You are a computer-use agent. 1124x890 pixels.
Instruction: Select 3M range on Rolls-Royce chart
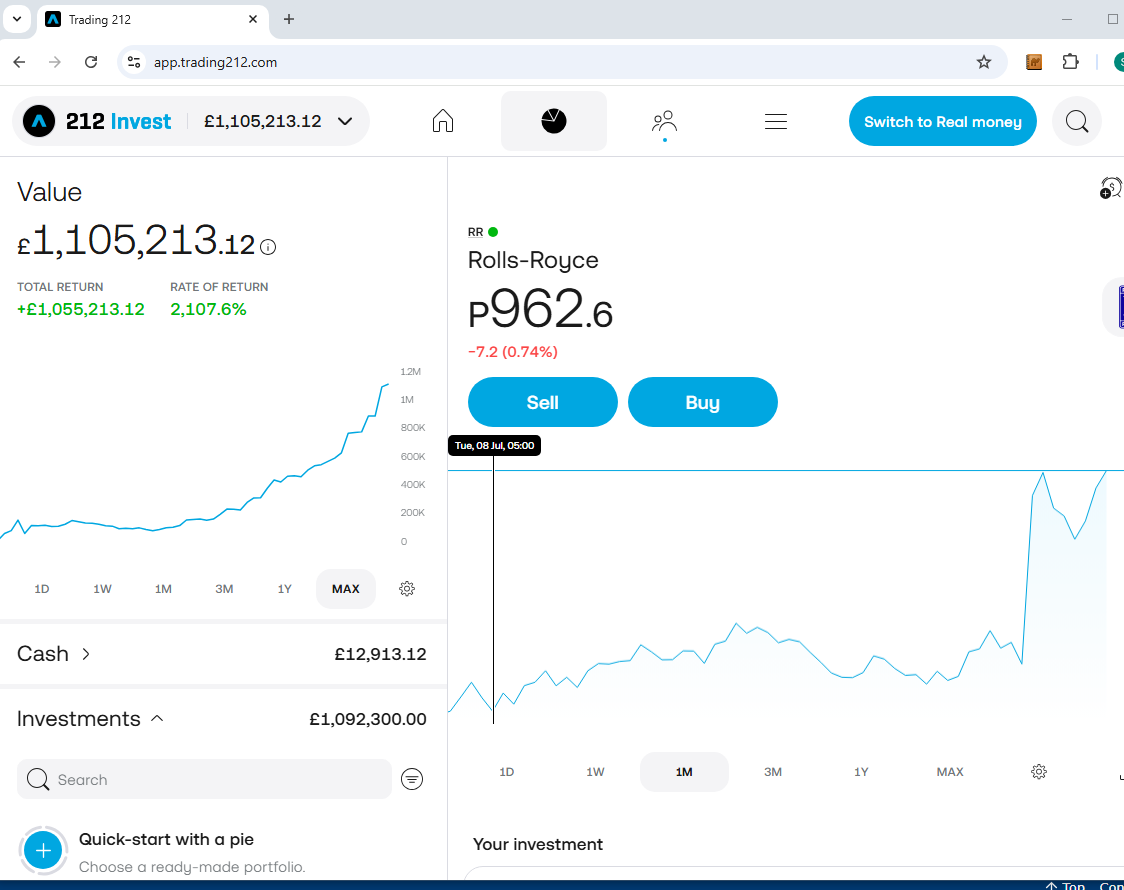[x=772, y=772]
